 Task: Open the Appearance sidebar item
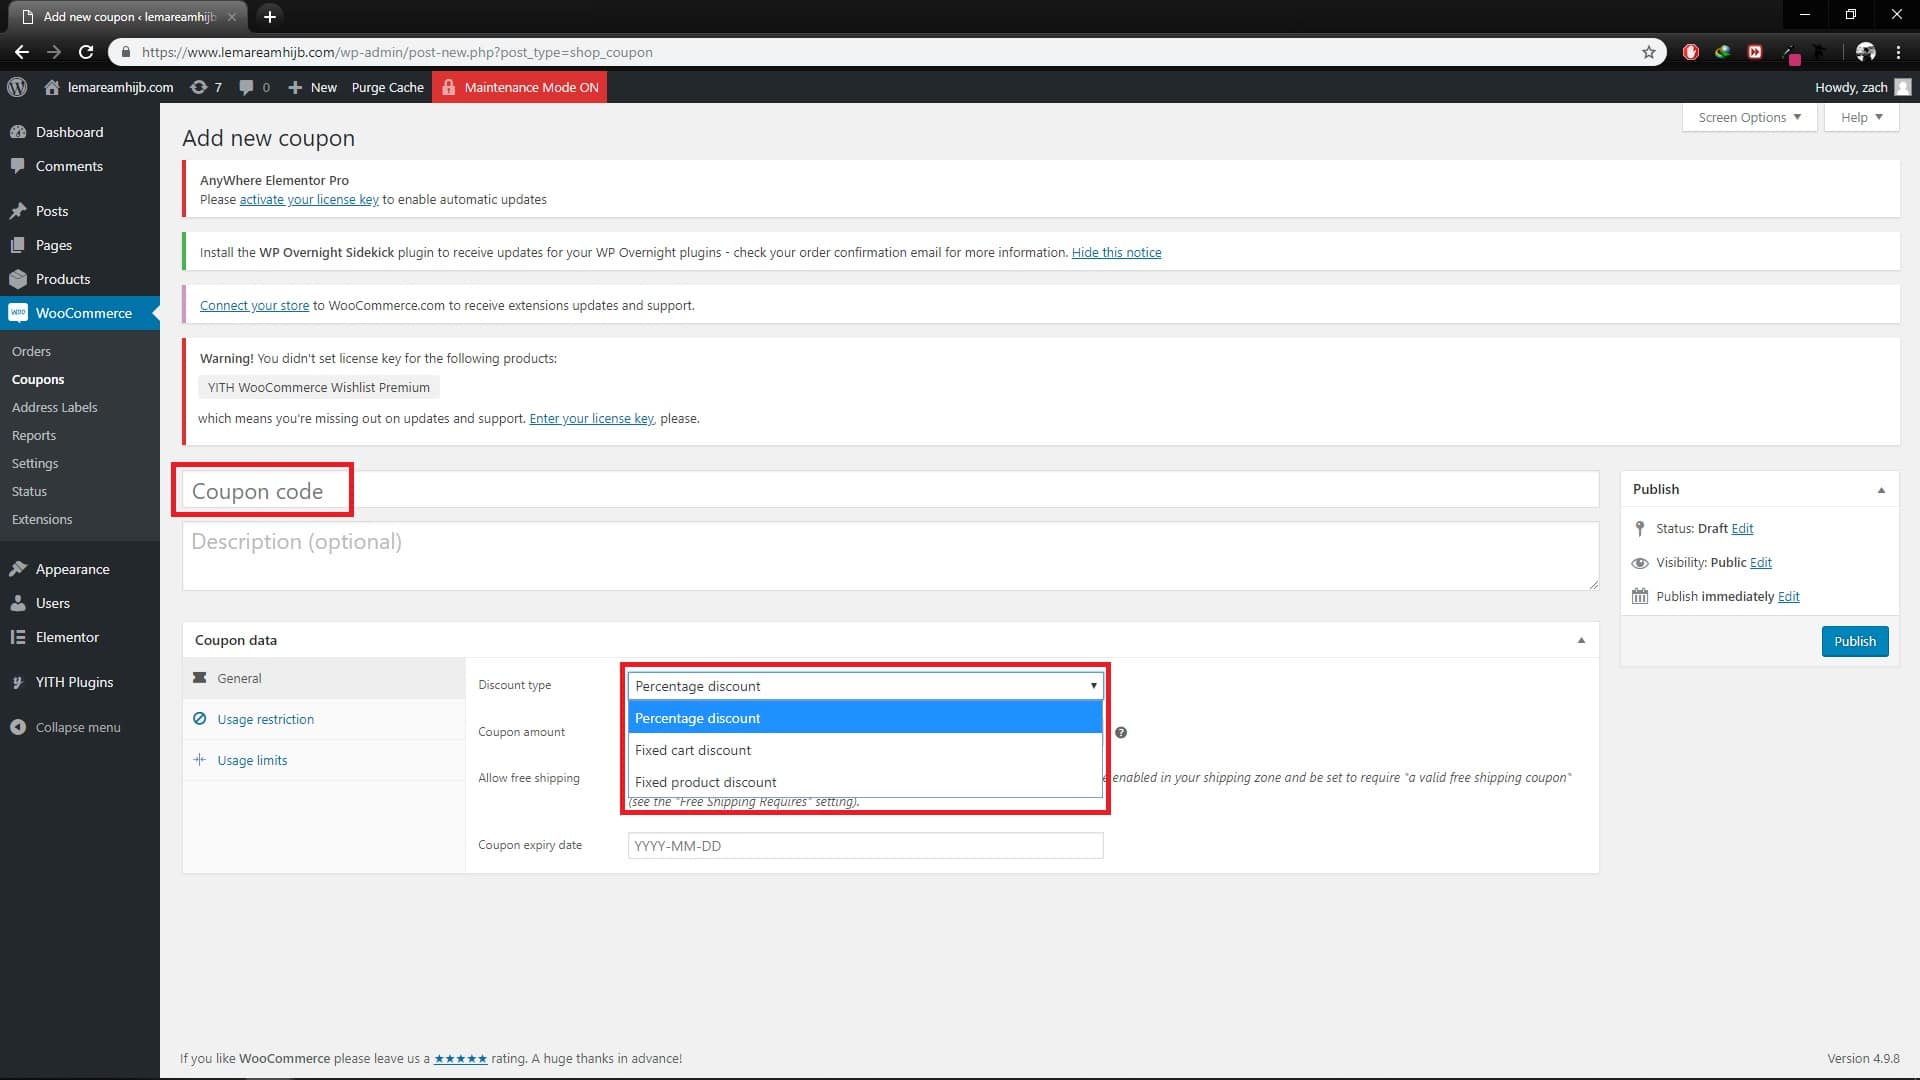click(80, 569)
